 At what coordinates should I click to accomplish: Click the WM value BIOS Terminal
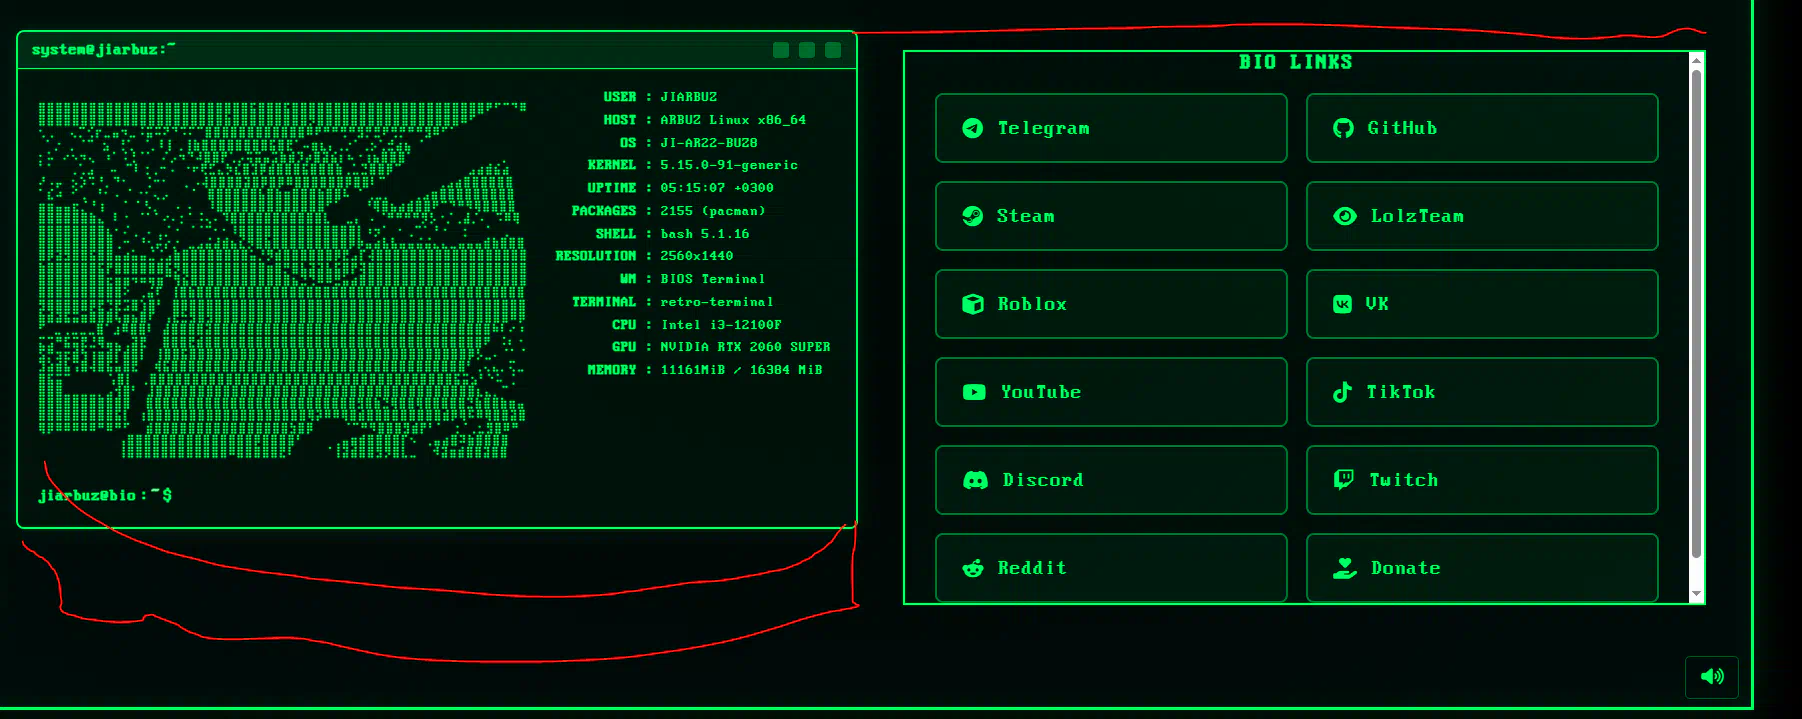713,279
